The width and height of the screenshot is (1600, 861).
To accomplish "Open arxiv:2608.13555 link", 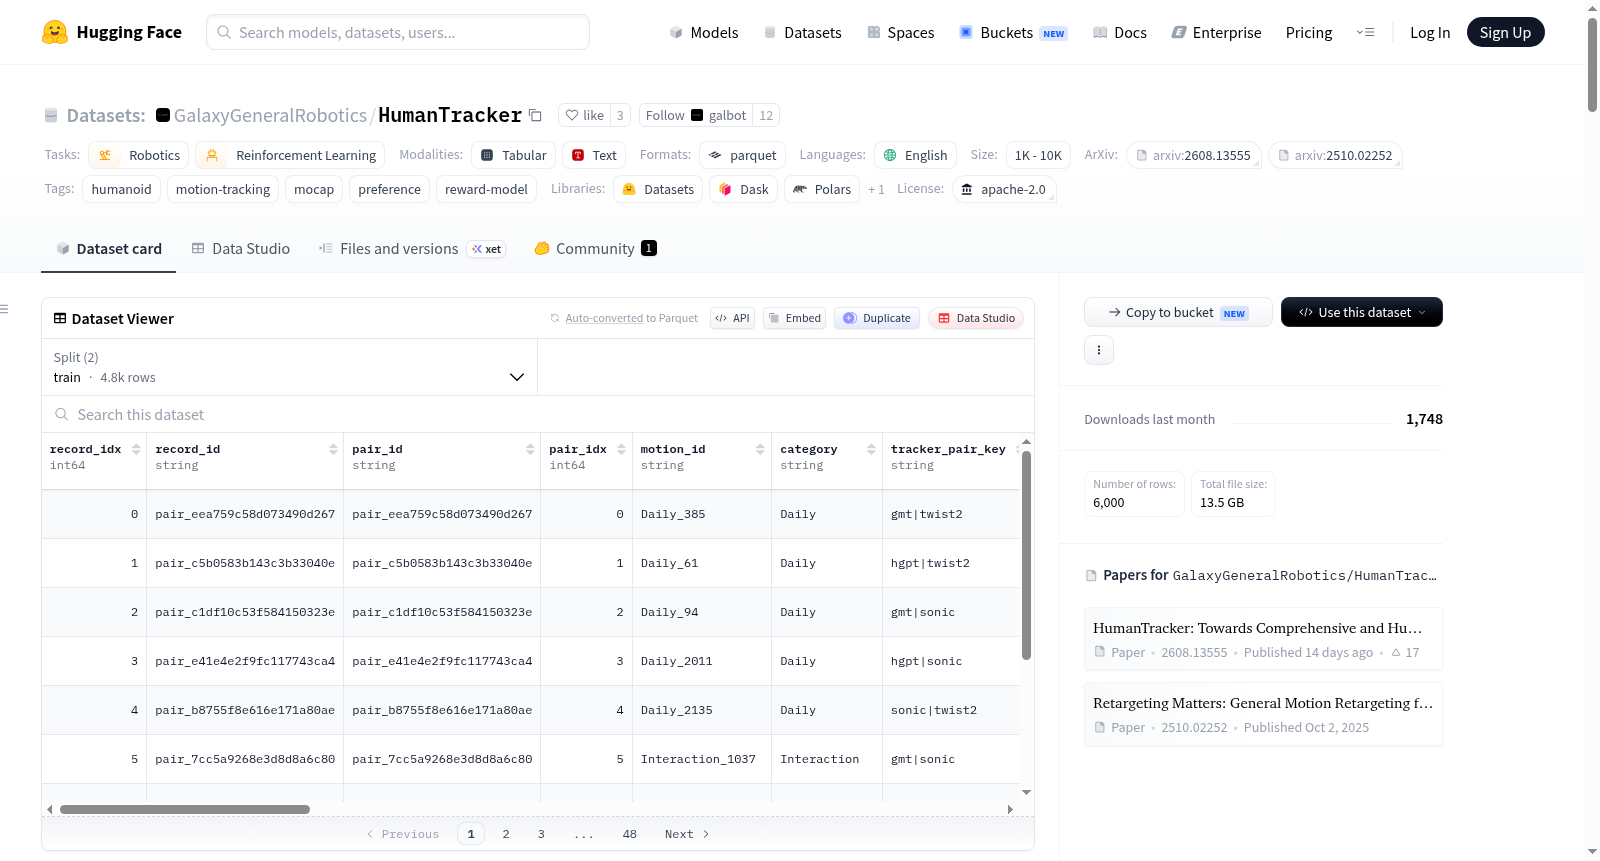I will point(1193,155).
